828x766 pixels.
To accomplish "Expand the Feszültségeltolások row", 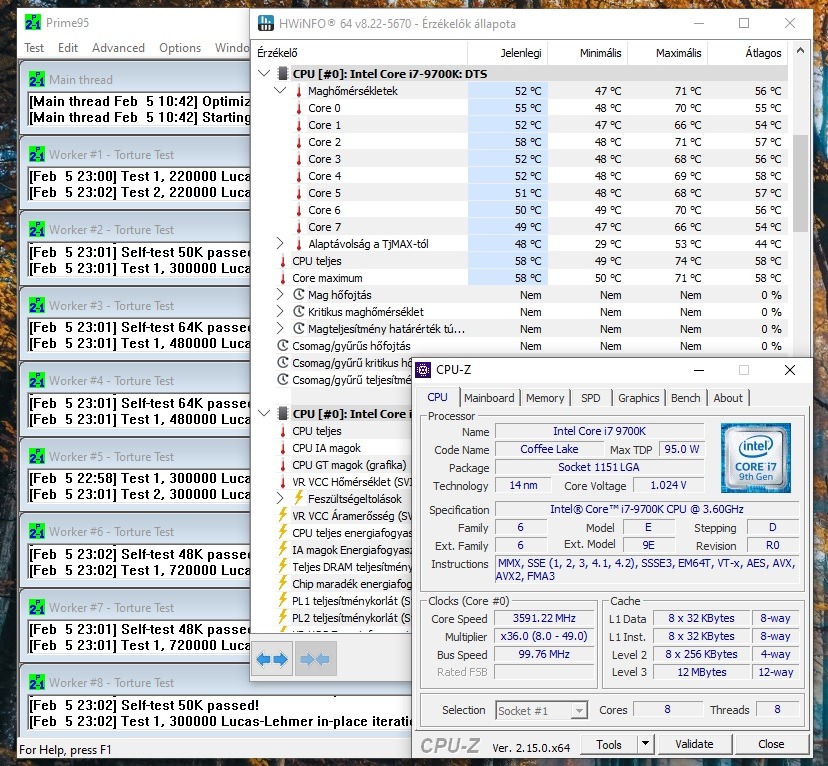I will click(280, 498).
